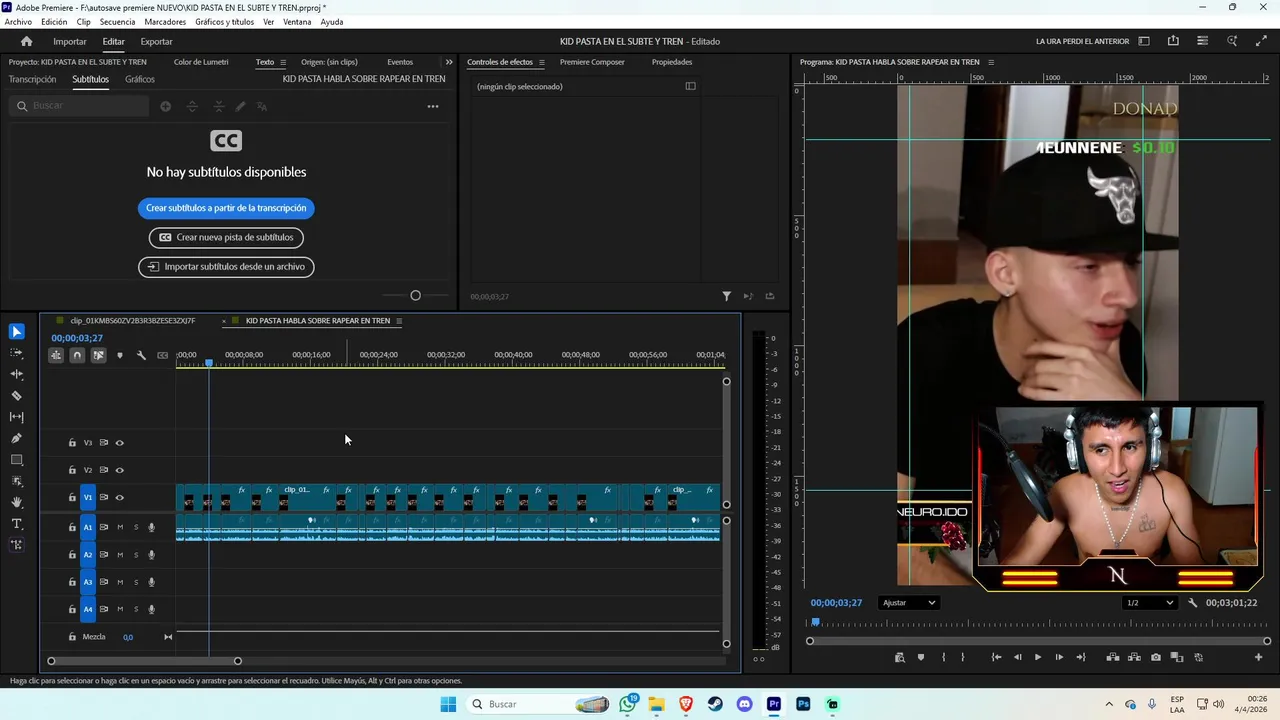Screen dimensions: 1280x720
Task: Click the filter funnel in Effect Controls
Action: (727, 296)
